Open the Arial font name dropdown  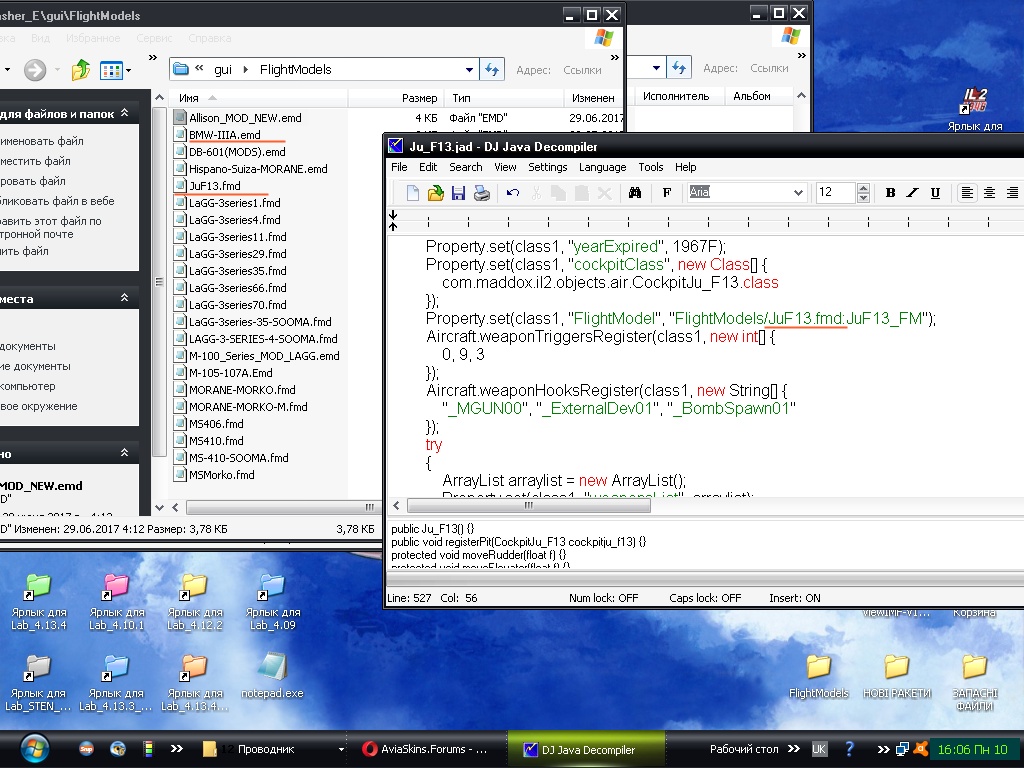tap(798, 193)
